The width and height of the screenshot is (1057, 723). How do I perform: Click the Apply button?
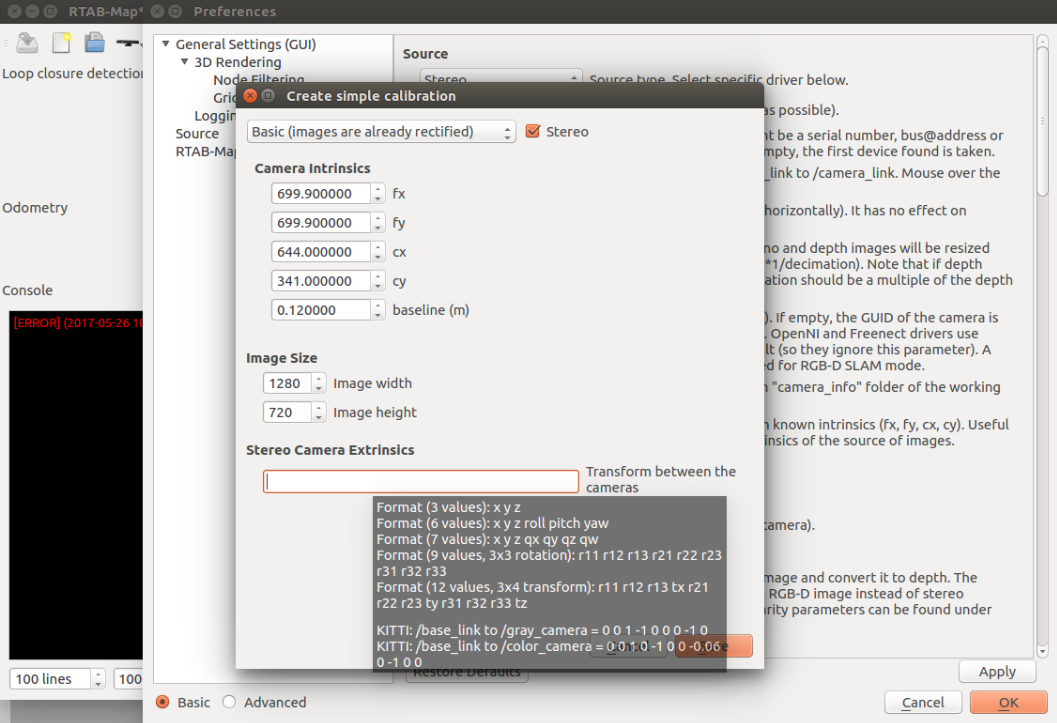996,671
